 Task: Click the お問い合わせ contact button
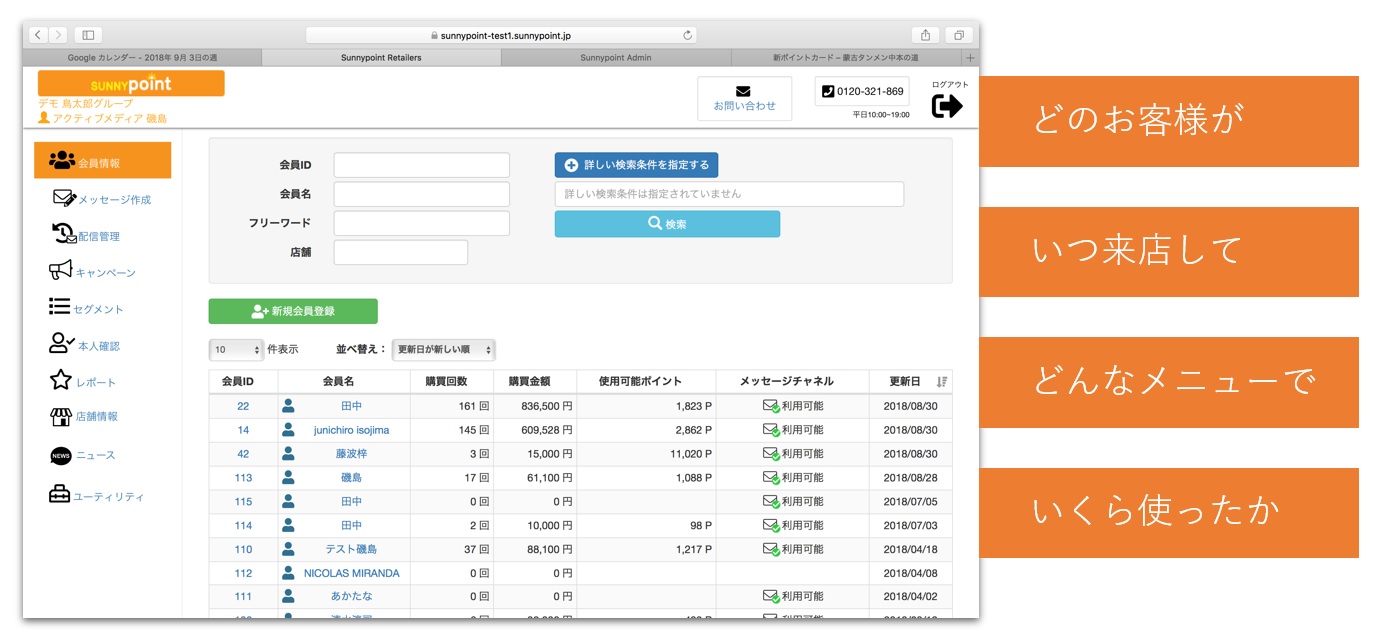[744, 98]
